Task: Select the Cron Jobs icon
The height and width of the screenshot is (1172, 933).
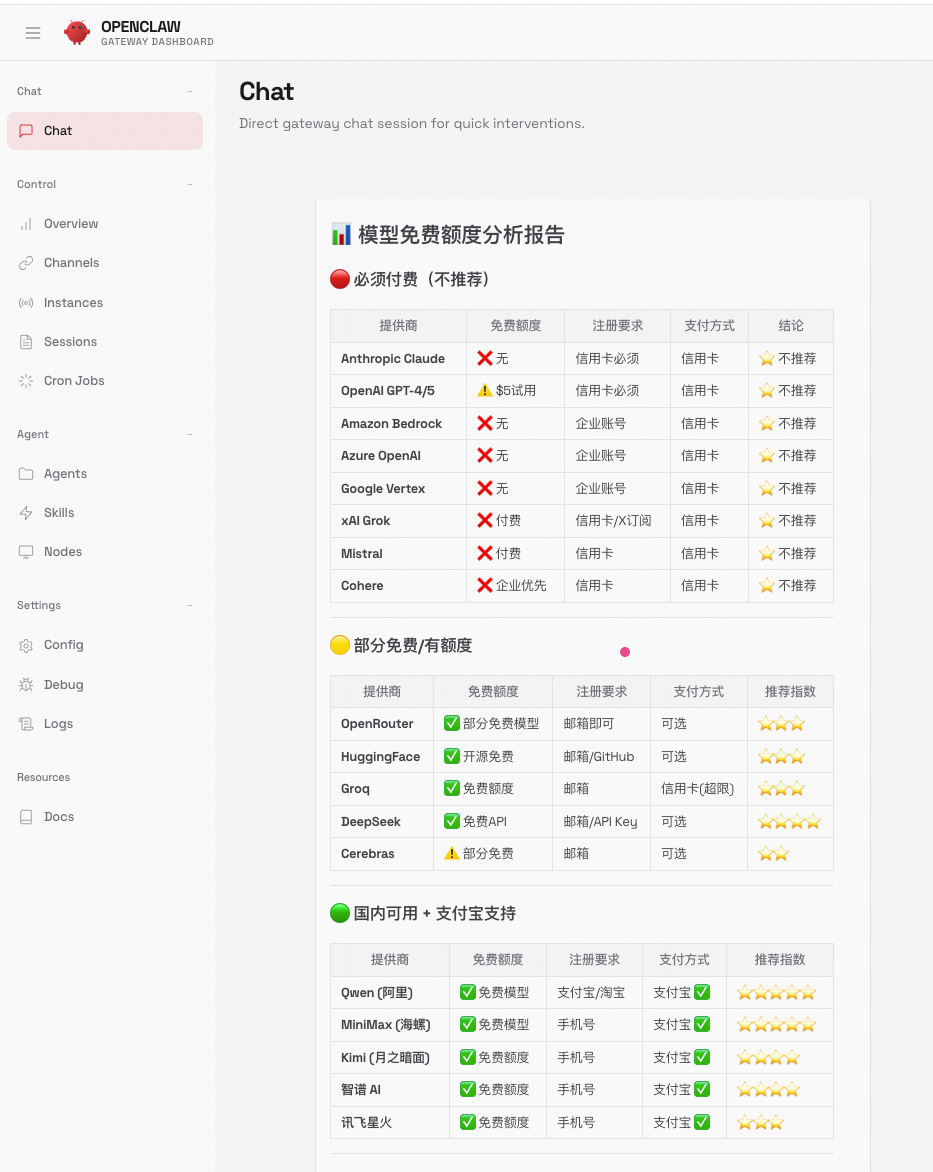Action: pos(27,381)
